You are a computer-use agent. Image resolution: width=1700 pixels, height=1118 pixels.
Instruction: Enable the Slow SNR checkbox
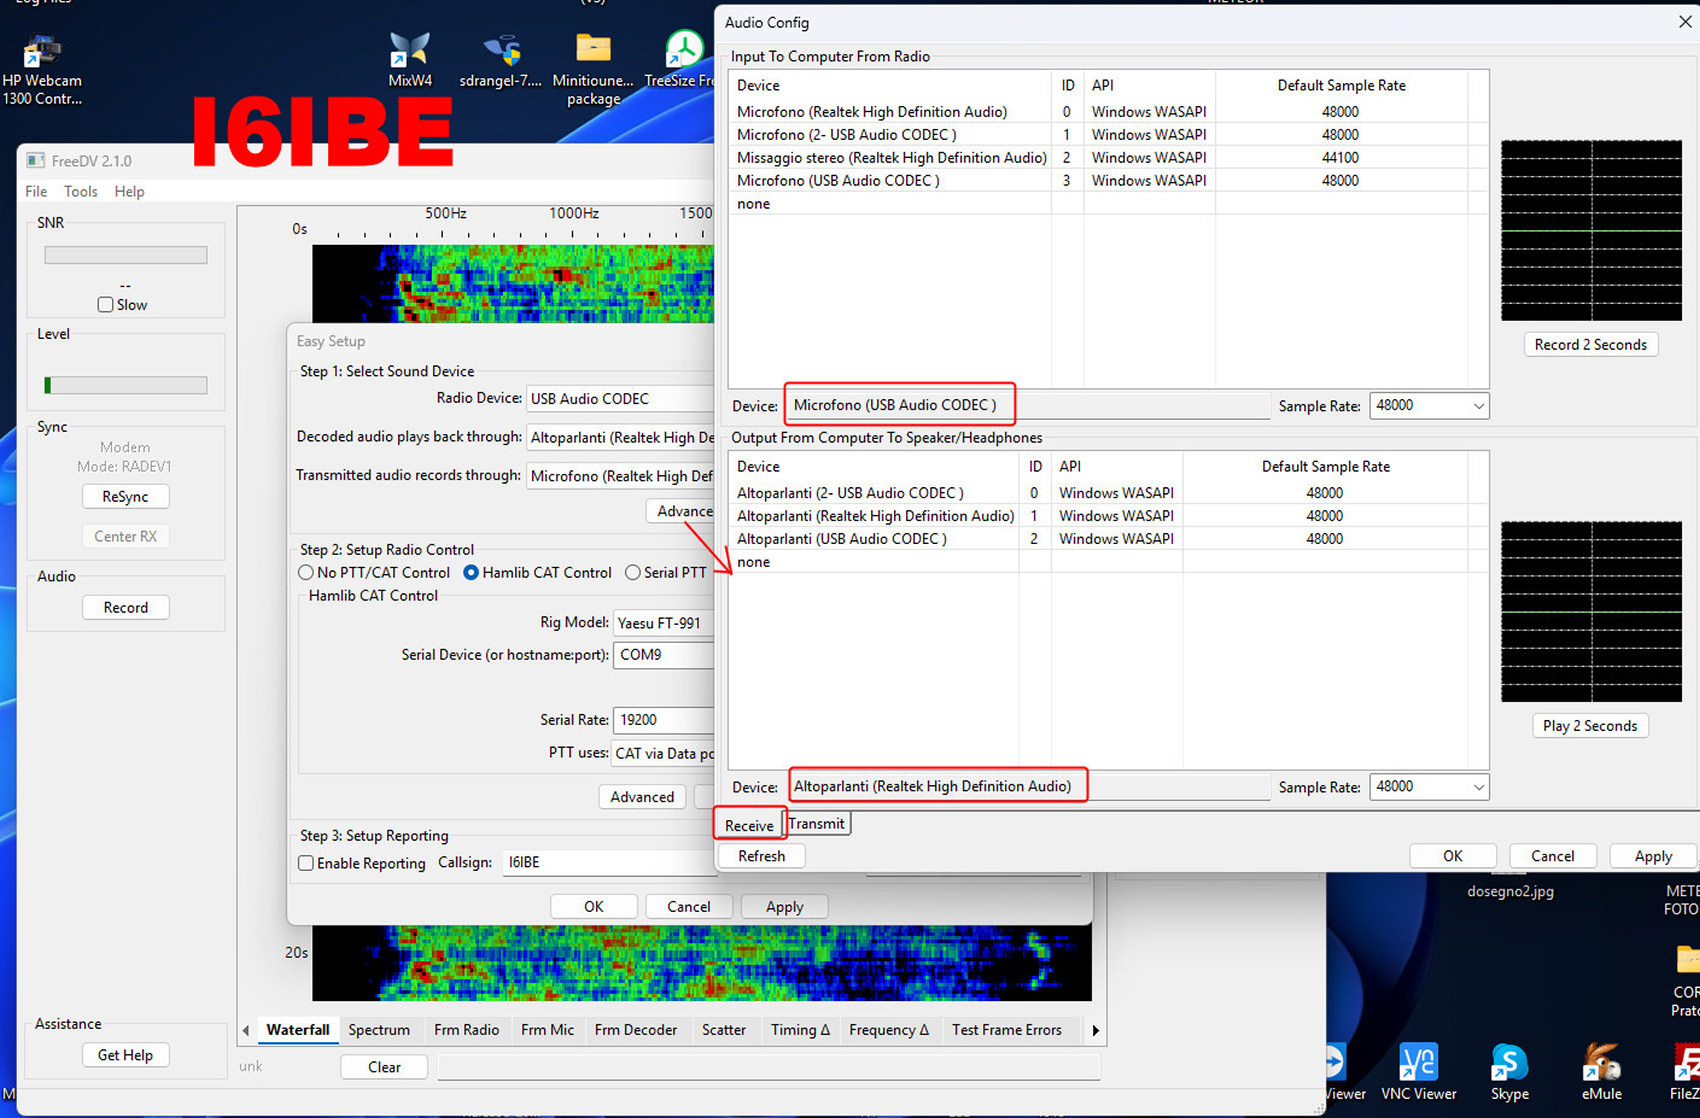point(105,305)
